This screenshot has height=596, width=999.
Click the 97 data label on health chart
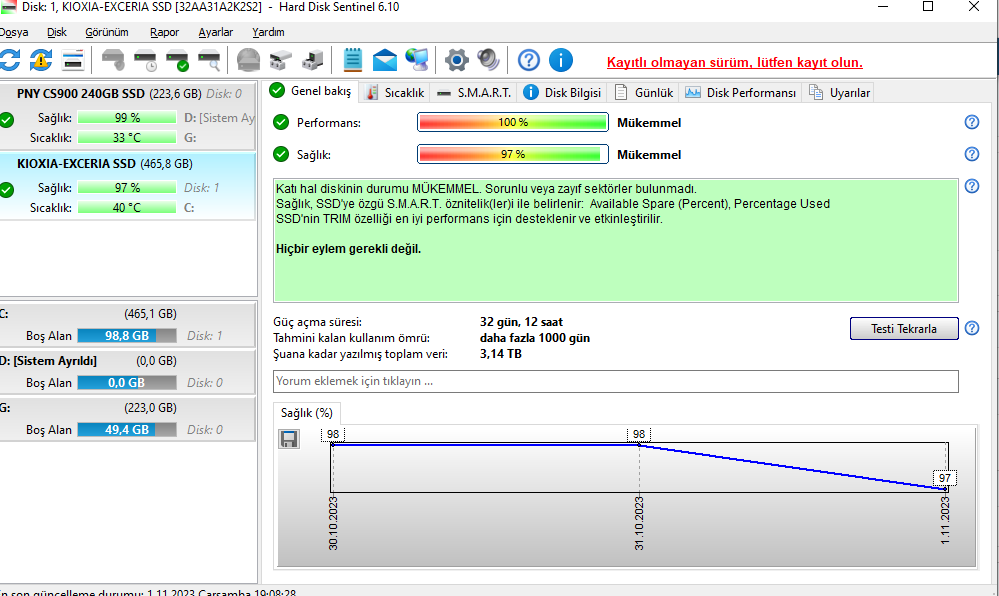(x=945, y=478)
